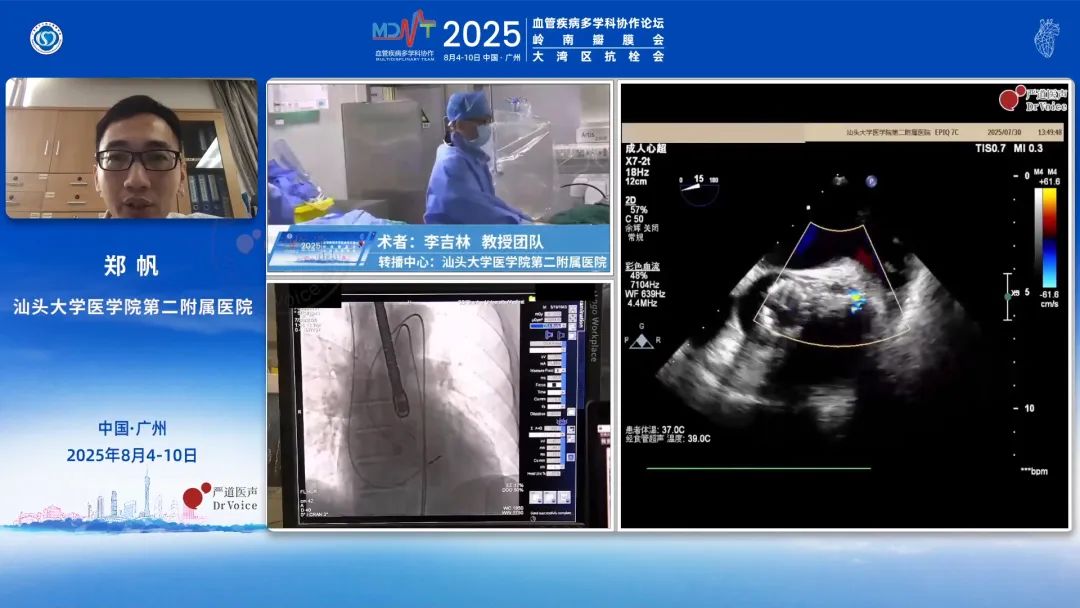Click the underlined 2D mode label
This screenshot has height=608, width=1080.
tap(633, 198)
